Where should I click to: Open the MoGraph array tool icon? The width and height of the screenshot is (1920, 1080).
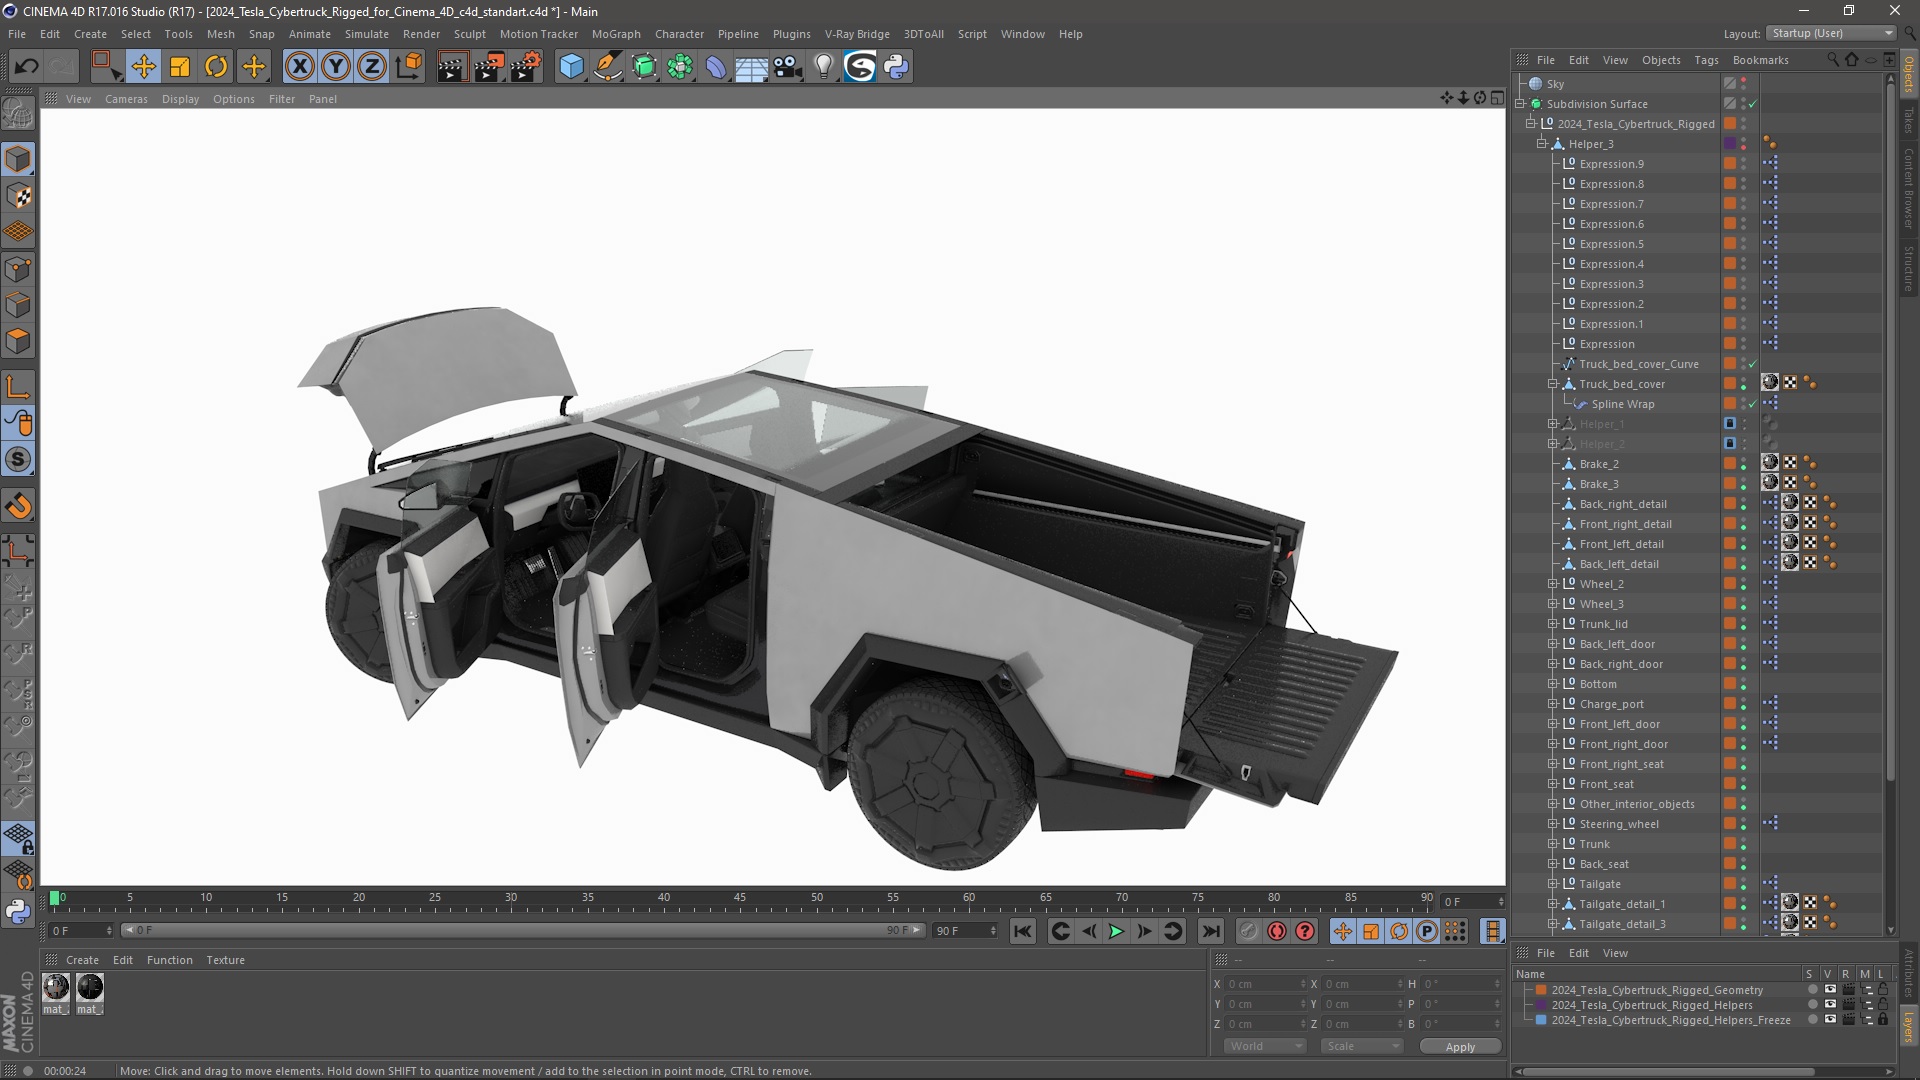coord(680,67)
